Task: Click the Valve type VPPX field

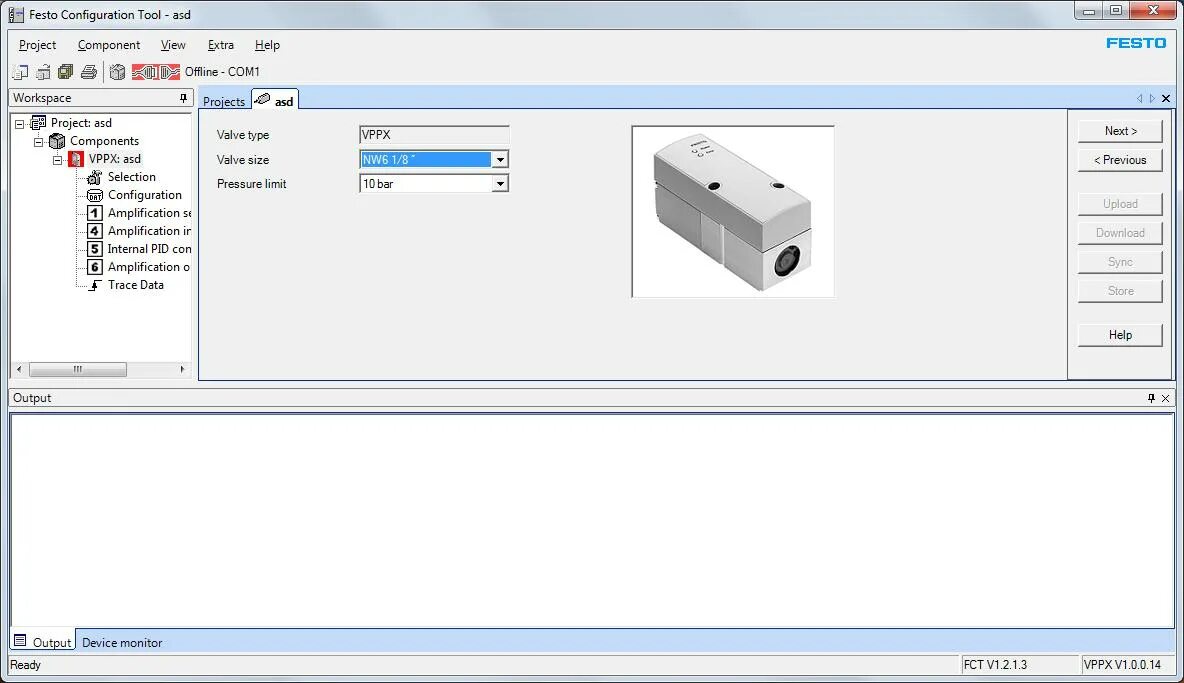Action: click(x=434, y=135)
